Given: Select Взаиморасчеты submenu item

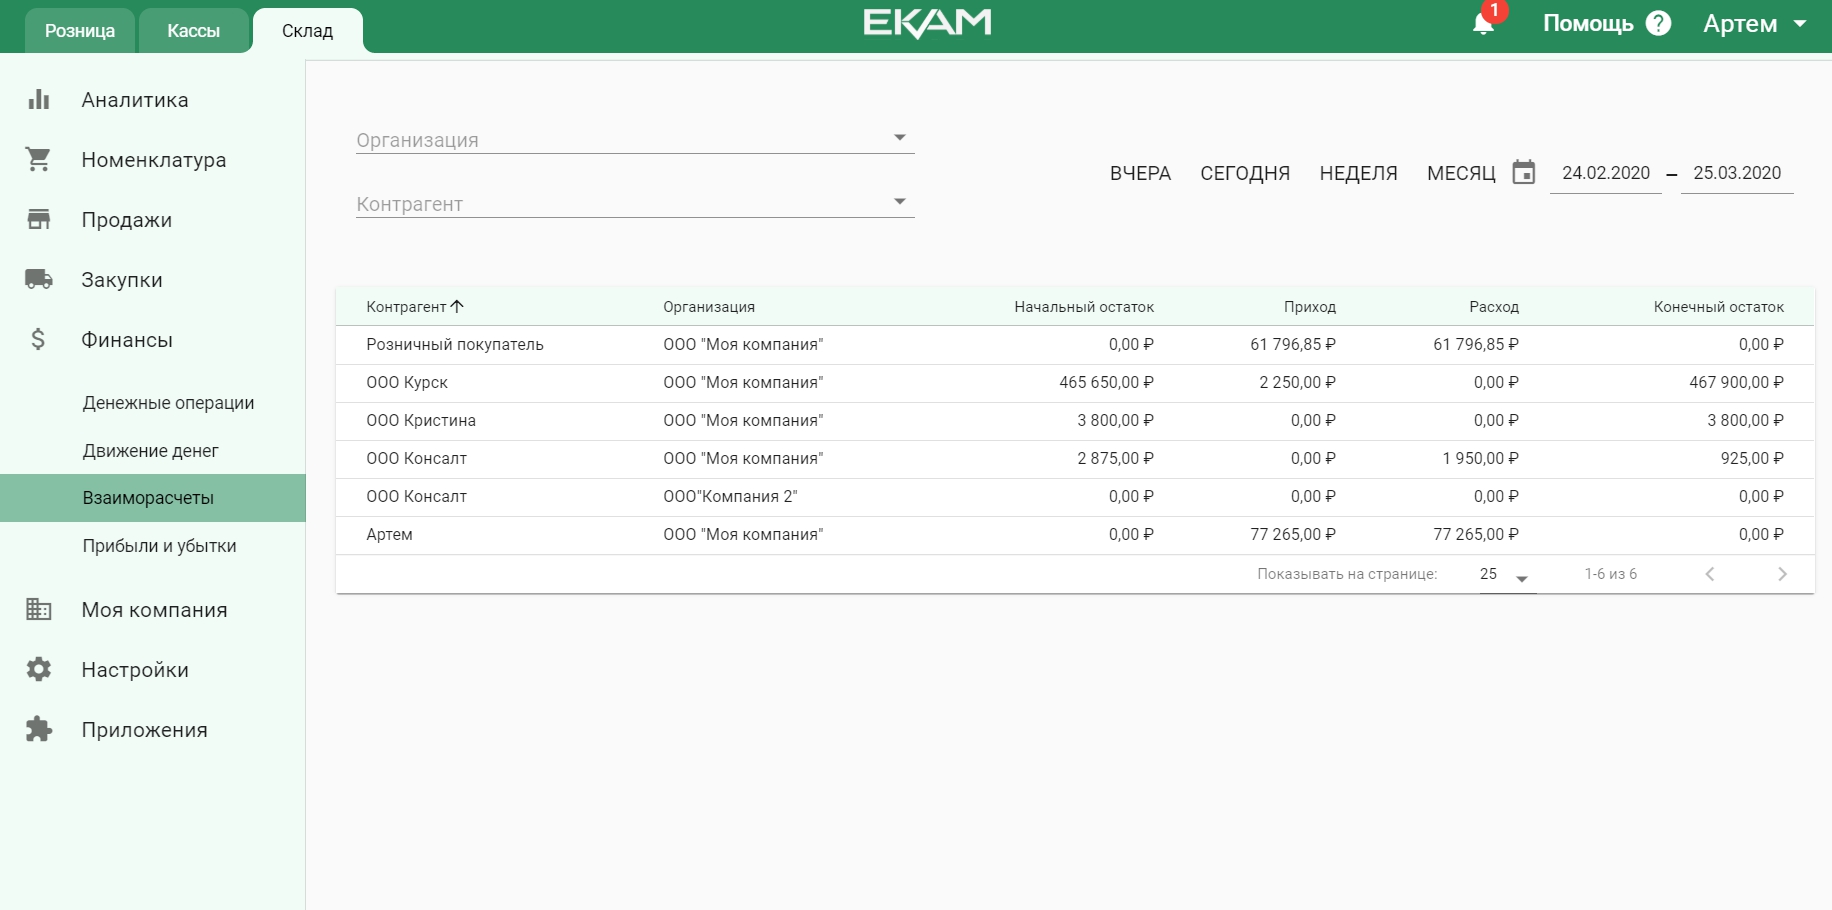Looking at the screenshot, I should 152,498.
